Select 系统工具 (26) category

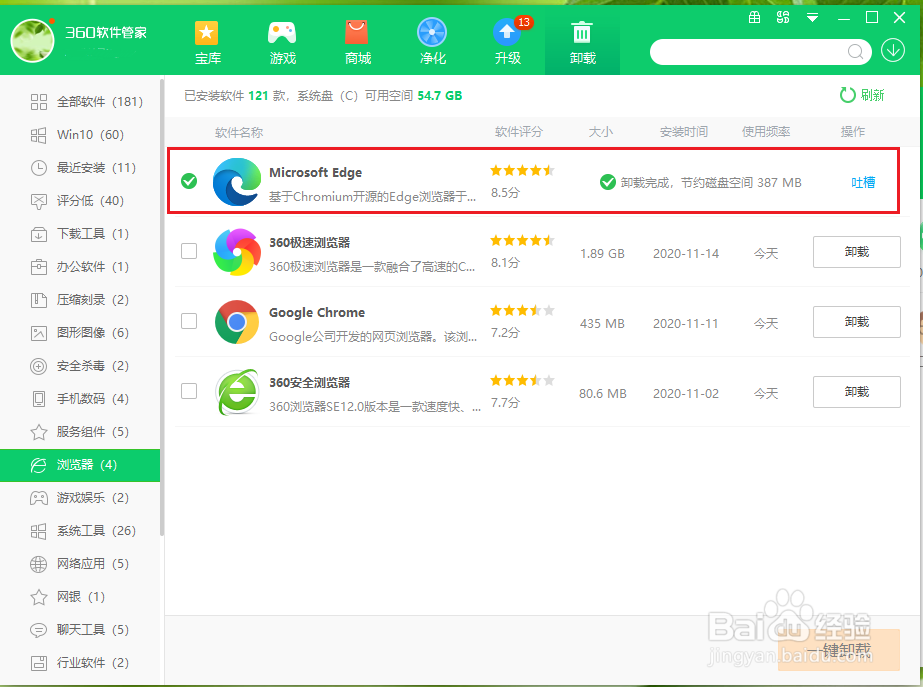click(80, 531)
